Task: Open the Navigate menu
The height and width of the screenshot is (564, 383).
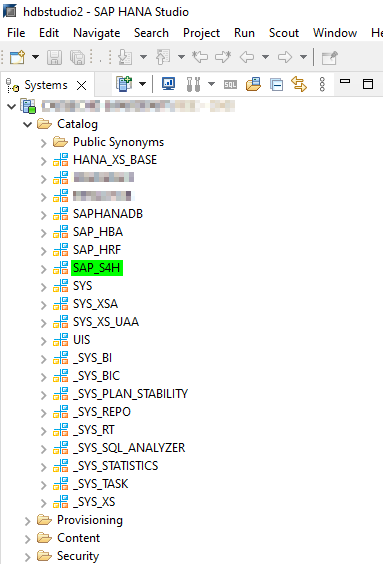Action: tap(96, 33)
